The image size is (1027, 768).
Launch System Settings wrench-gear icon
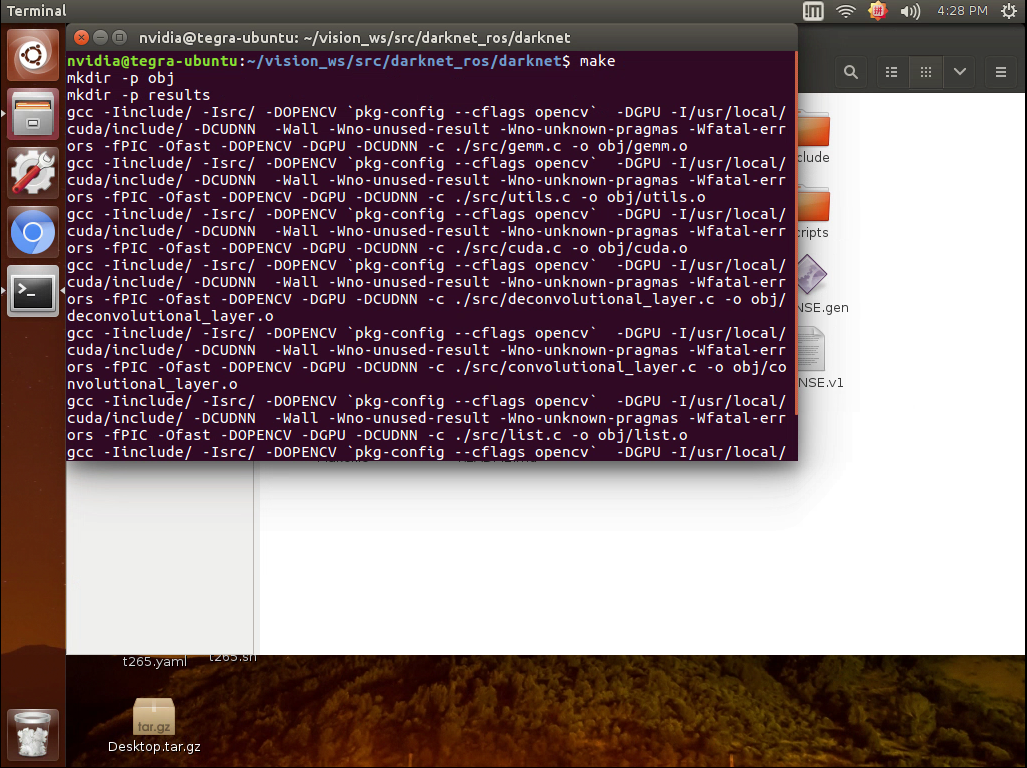pyautogui.click(x=33, y=174)
